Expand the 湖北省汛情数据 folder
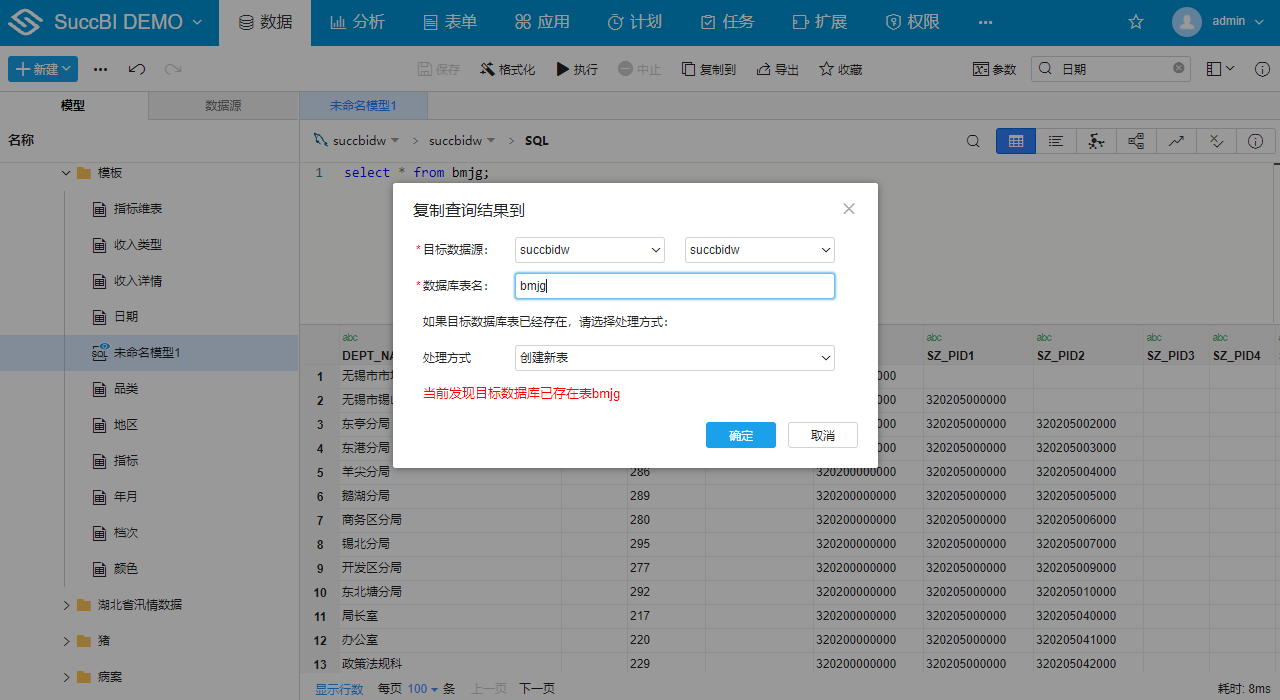 [x=67, y=605]
